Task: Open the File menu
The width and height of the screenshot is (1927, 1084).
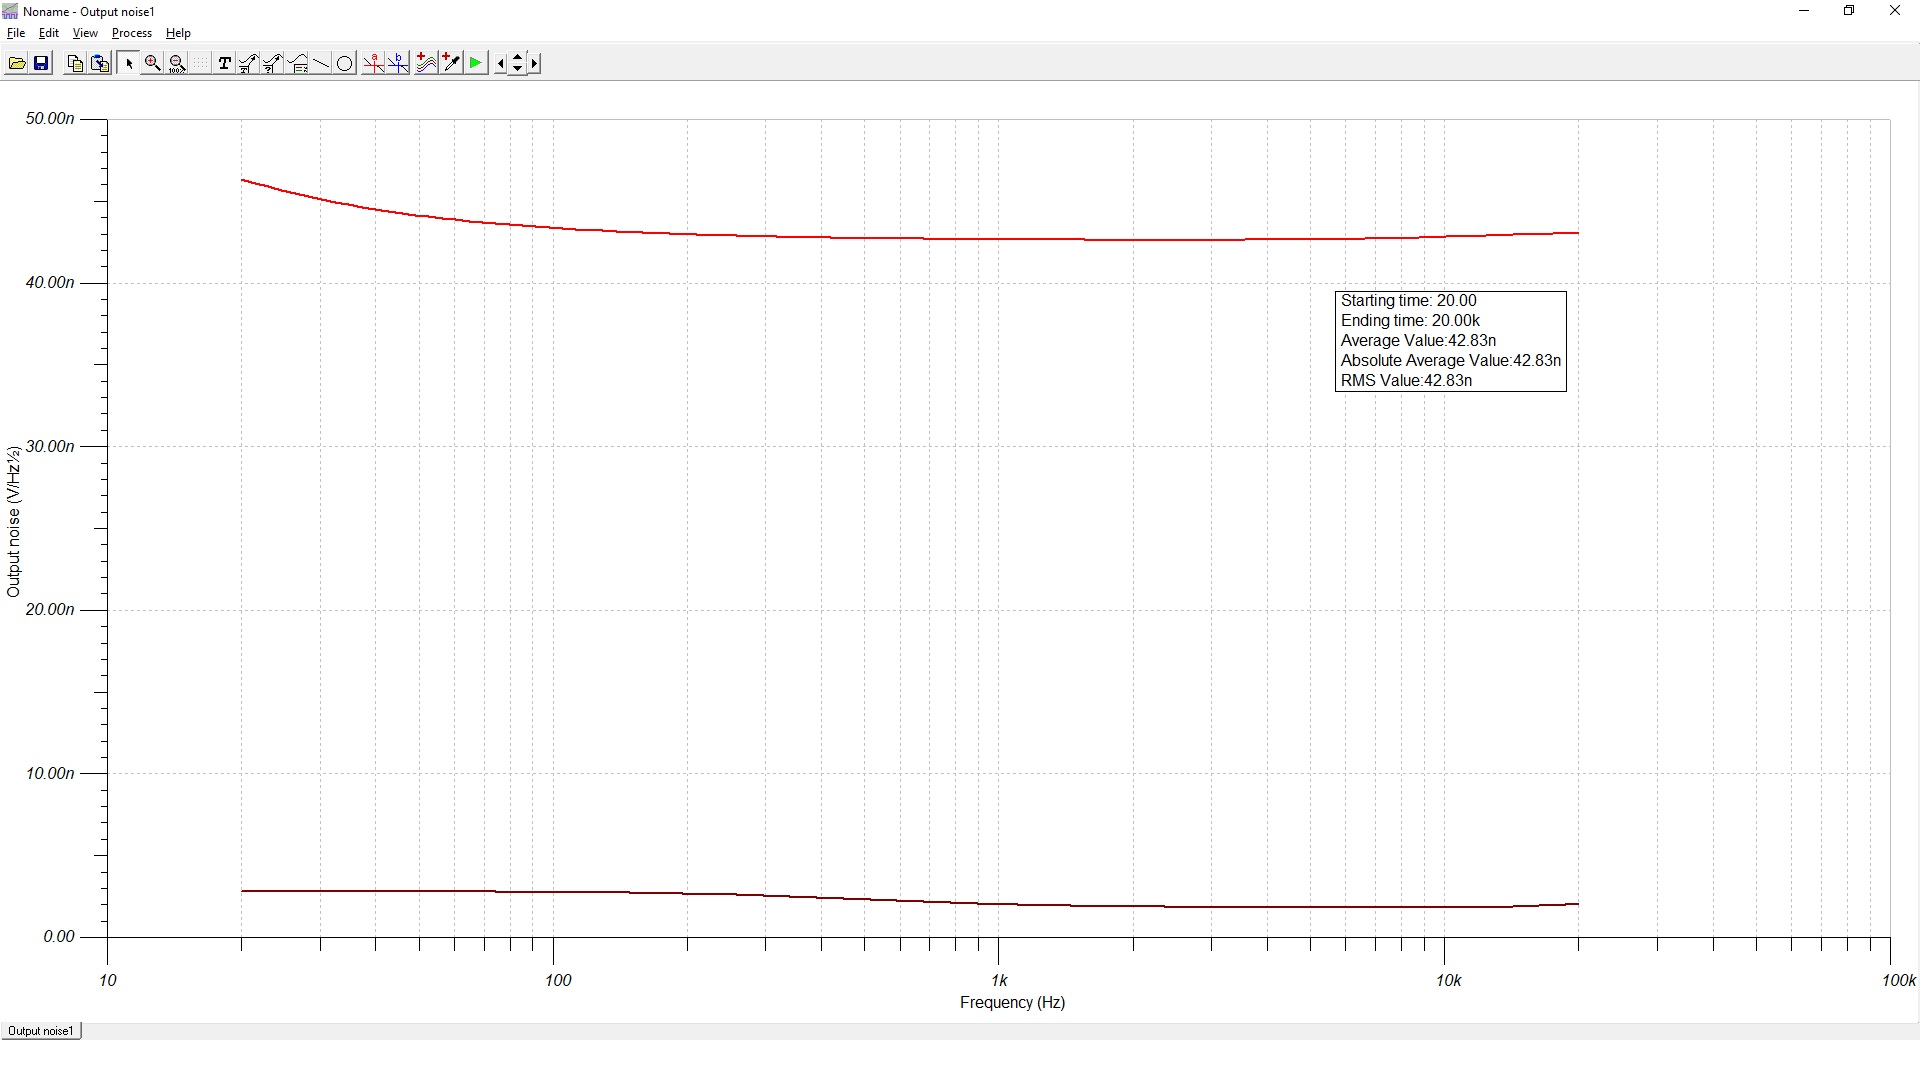Action: coord(16,33)
